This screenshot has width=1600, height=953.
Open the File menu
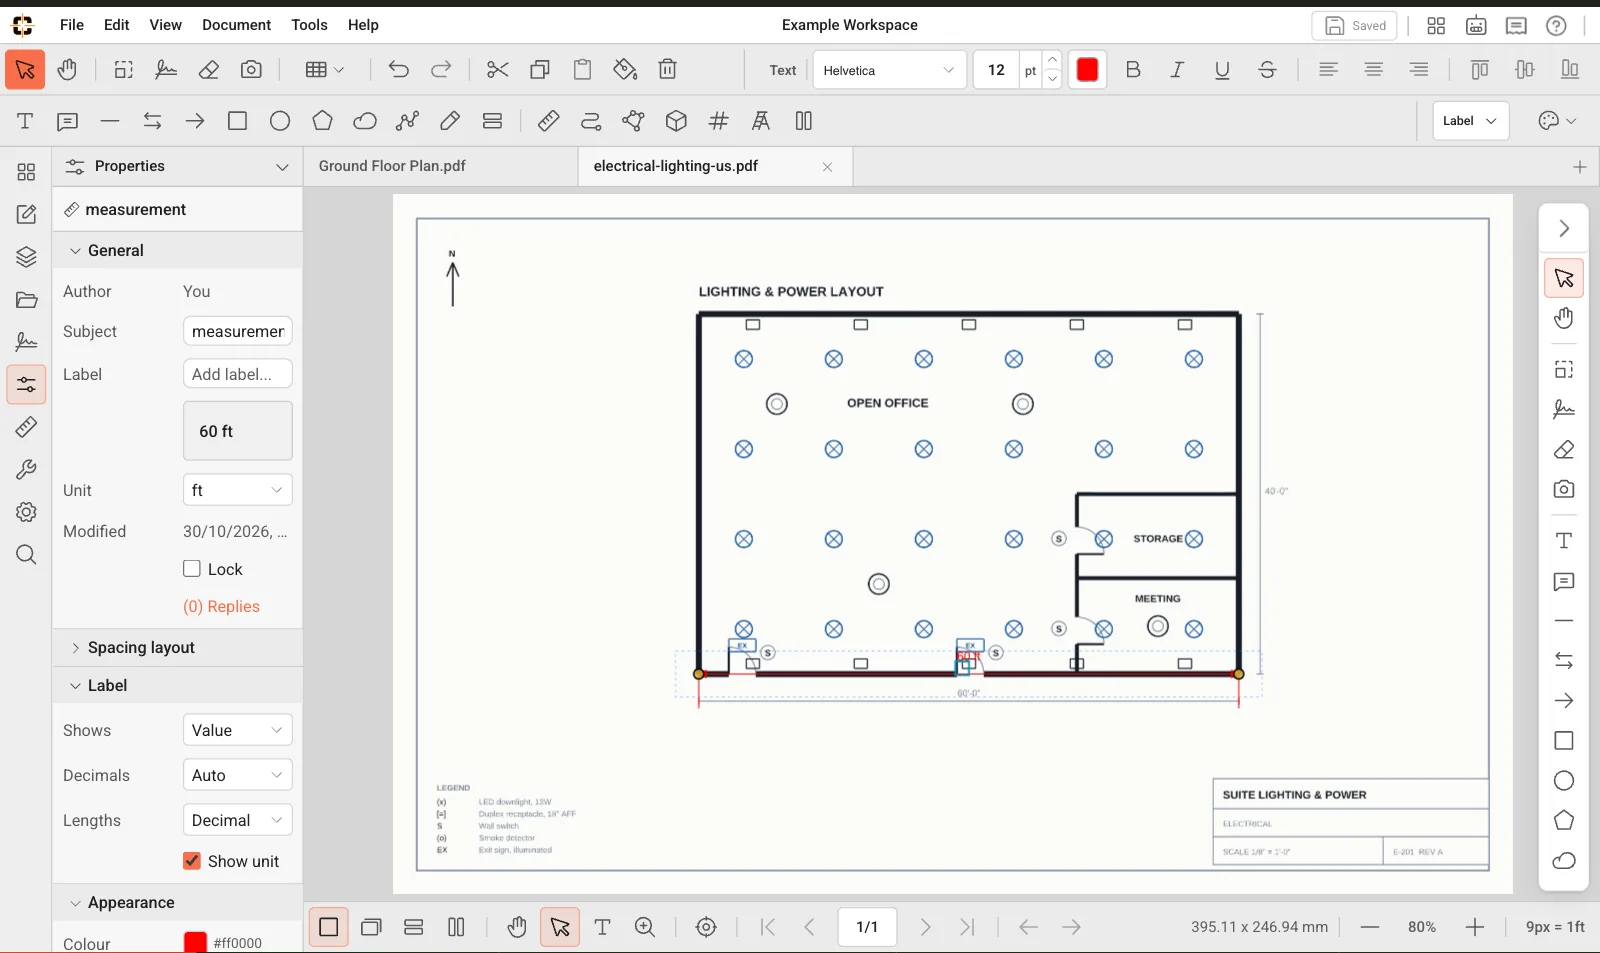(72, 25)
